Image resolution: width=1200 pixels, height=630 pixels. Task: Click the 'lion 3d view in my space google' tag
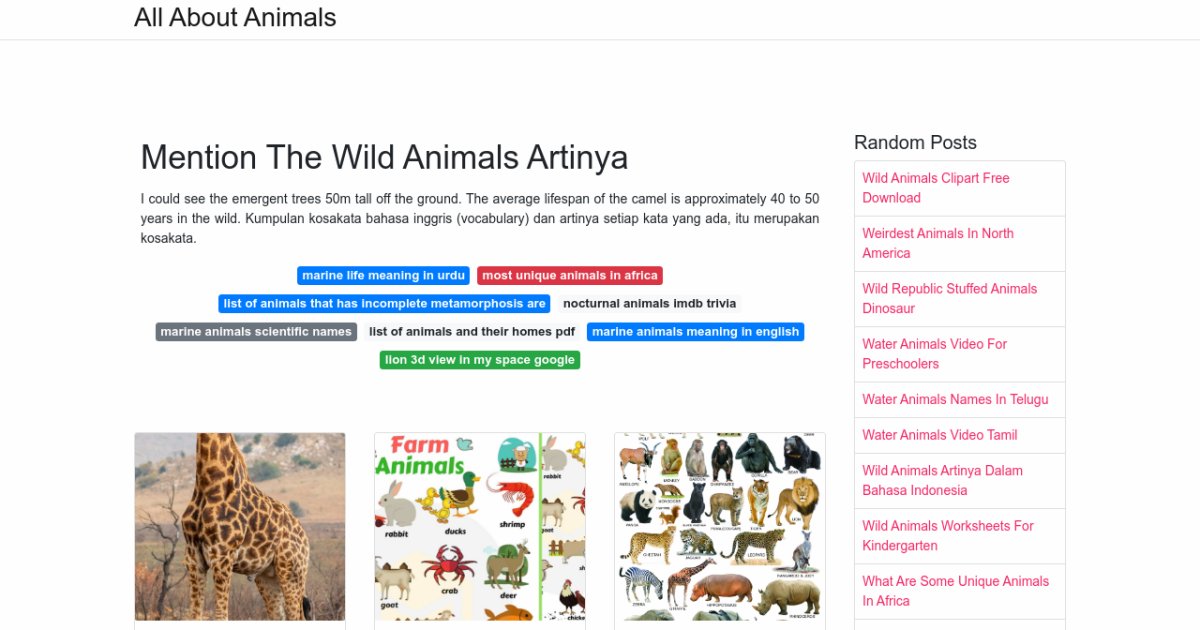pyautogui.click(x=480, y=360)
